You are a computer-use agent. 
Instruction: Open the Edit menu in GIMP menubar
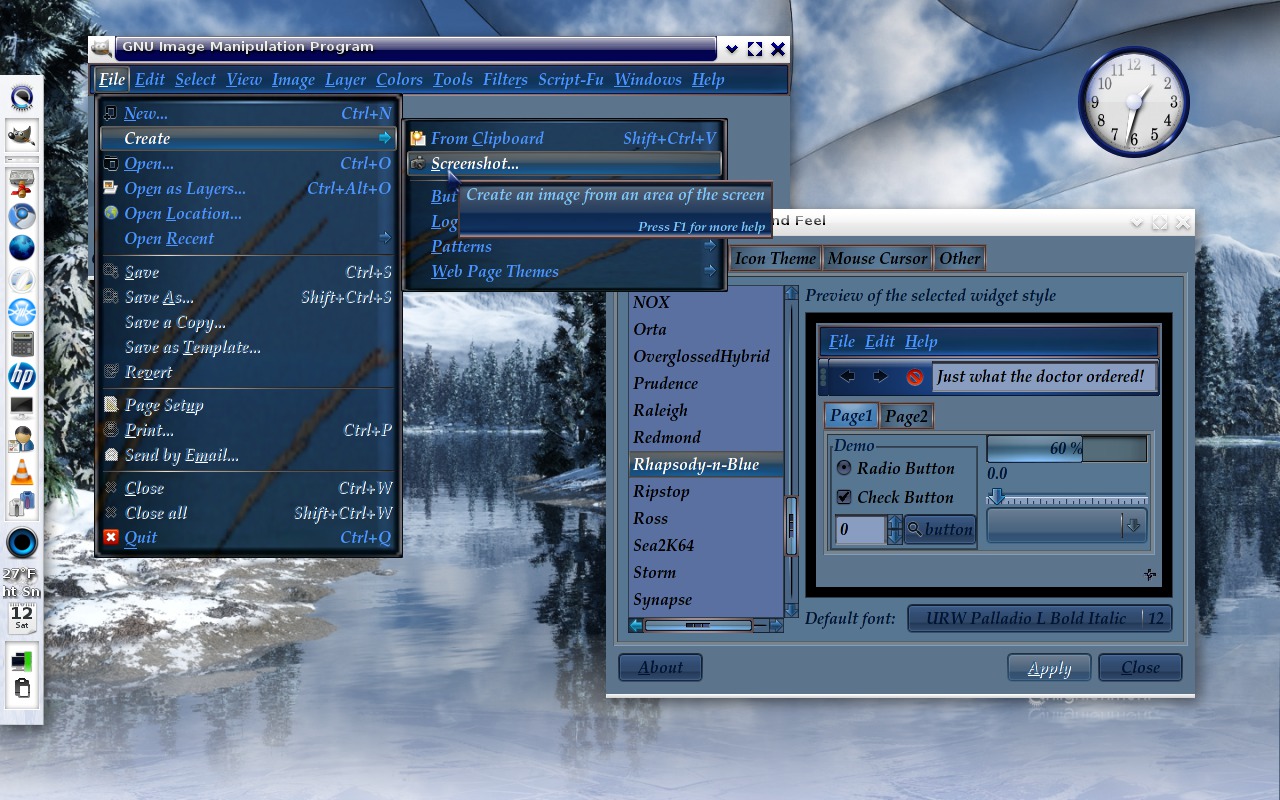pyautogui.click(x=150, y=80)
